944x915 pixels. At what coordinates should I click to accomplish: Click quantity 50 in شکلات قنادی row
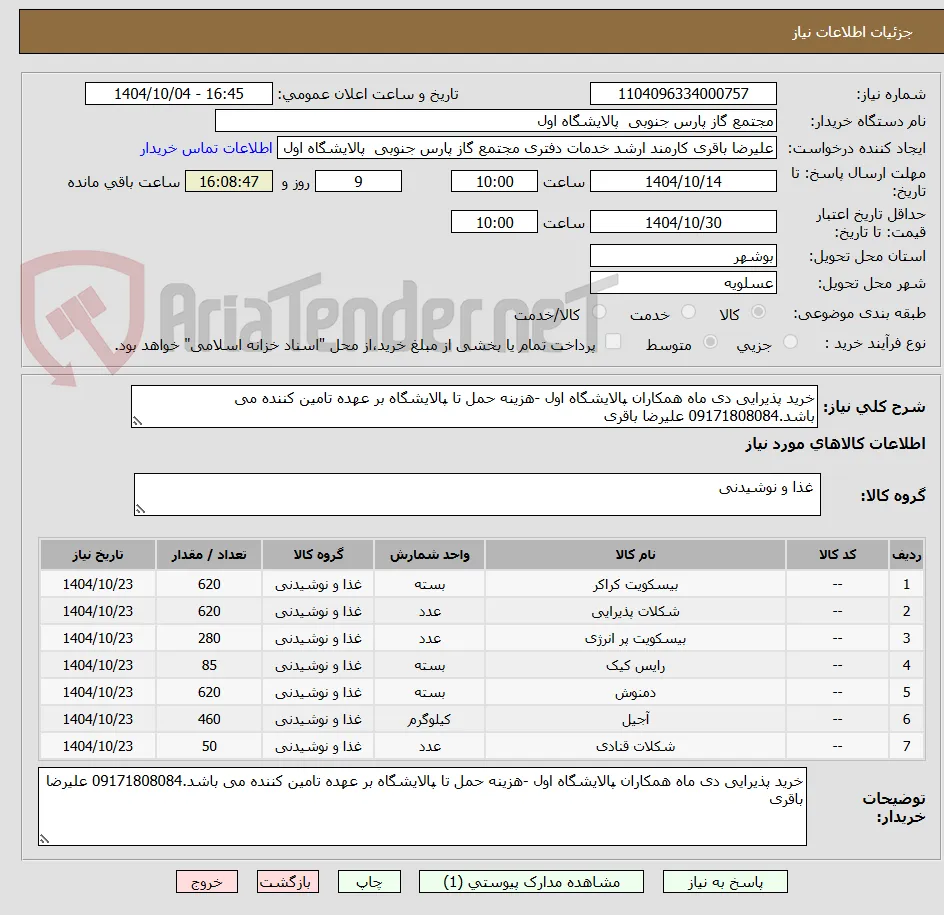(x=209, y=746)
